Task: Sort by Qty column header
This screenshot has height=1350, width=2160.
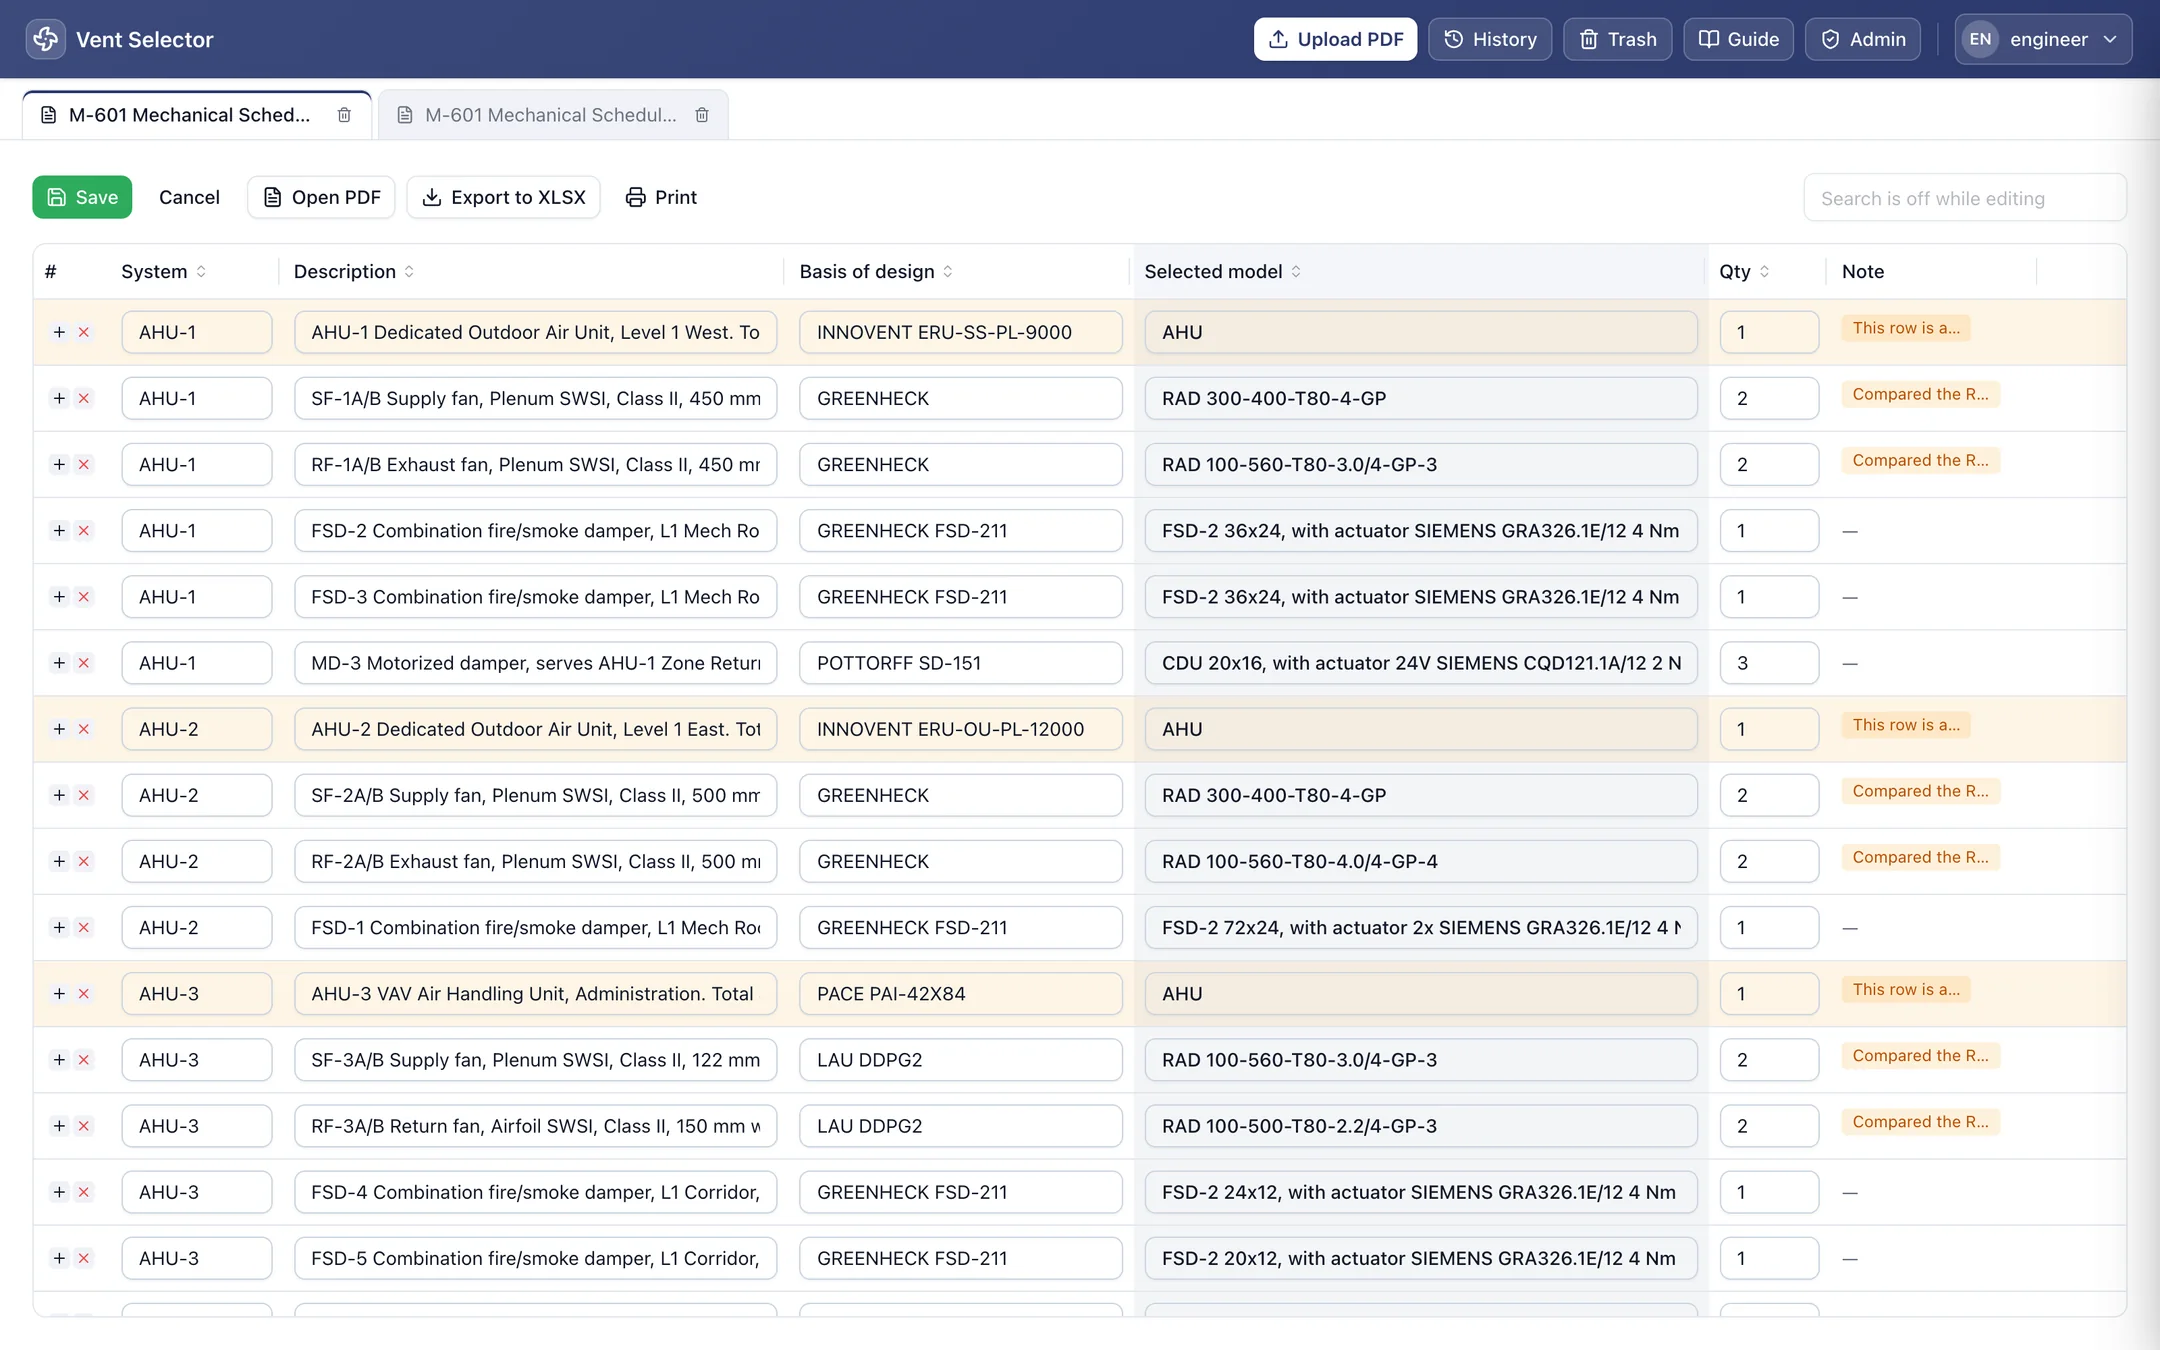Action: point(1744,272)
